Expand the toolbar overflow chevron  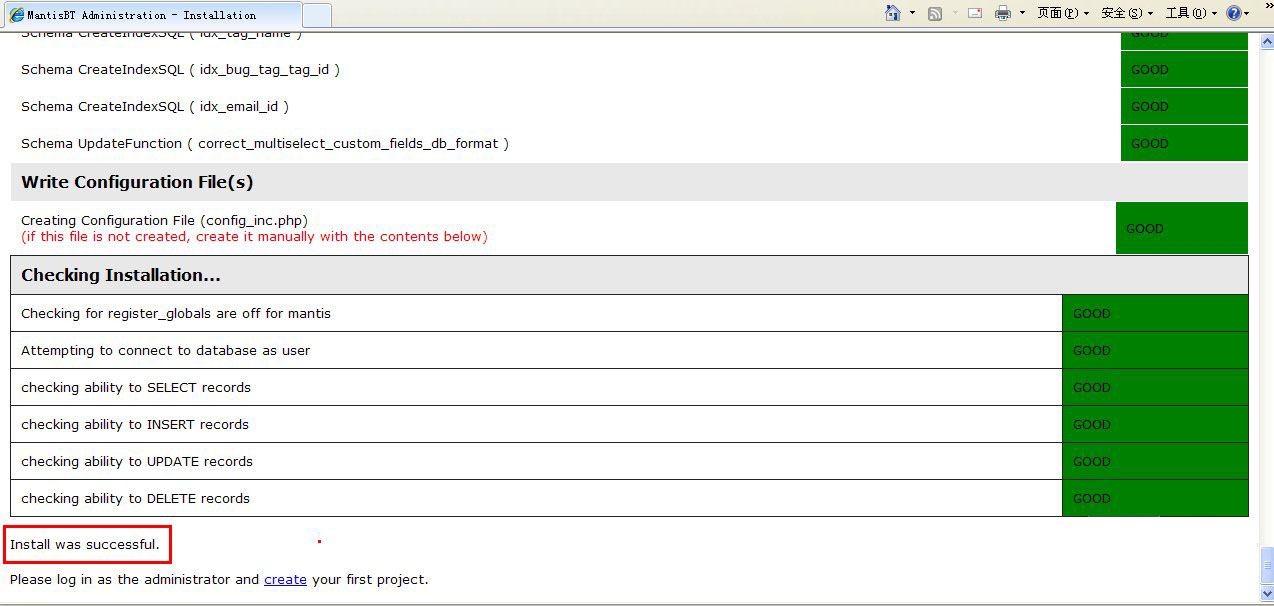[x=1268, y=6]
